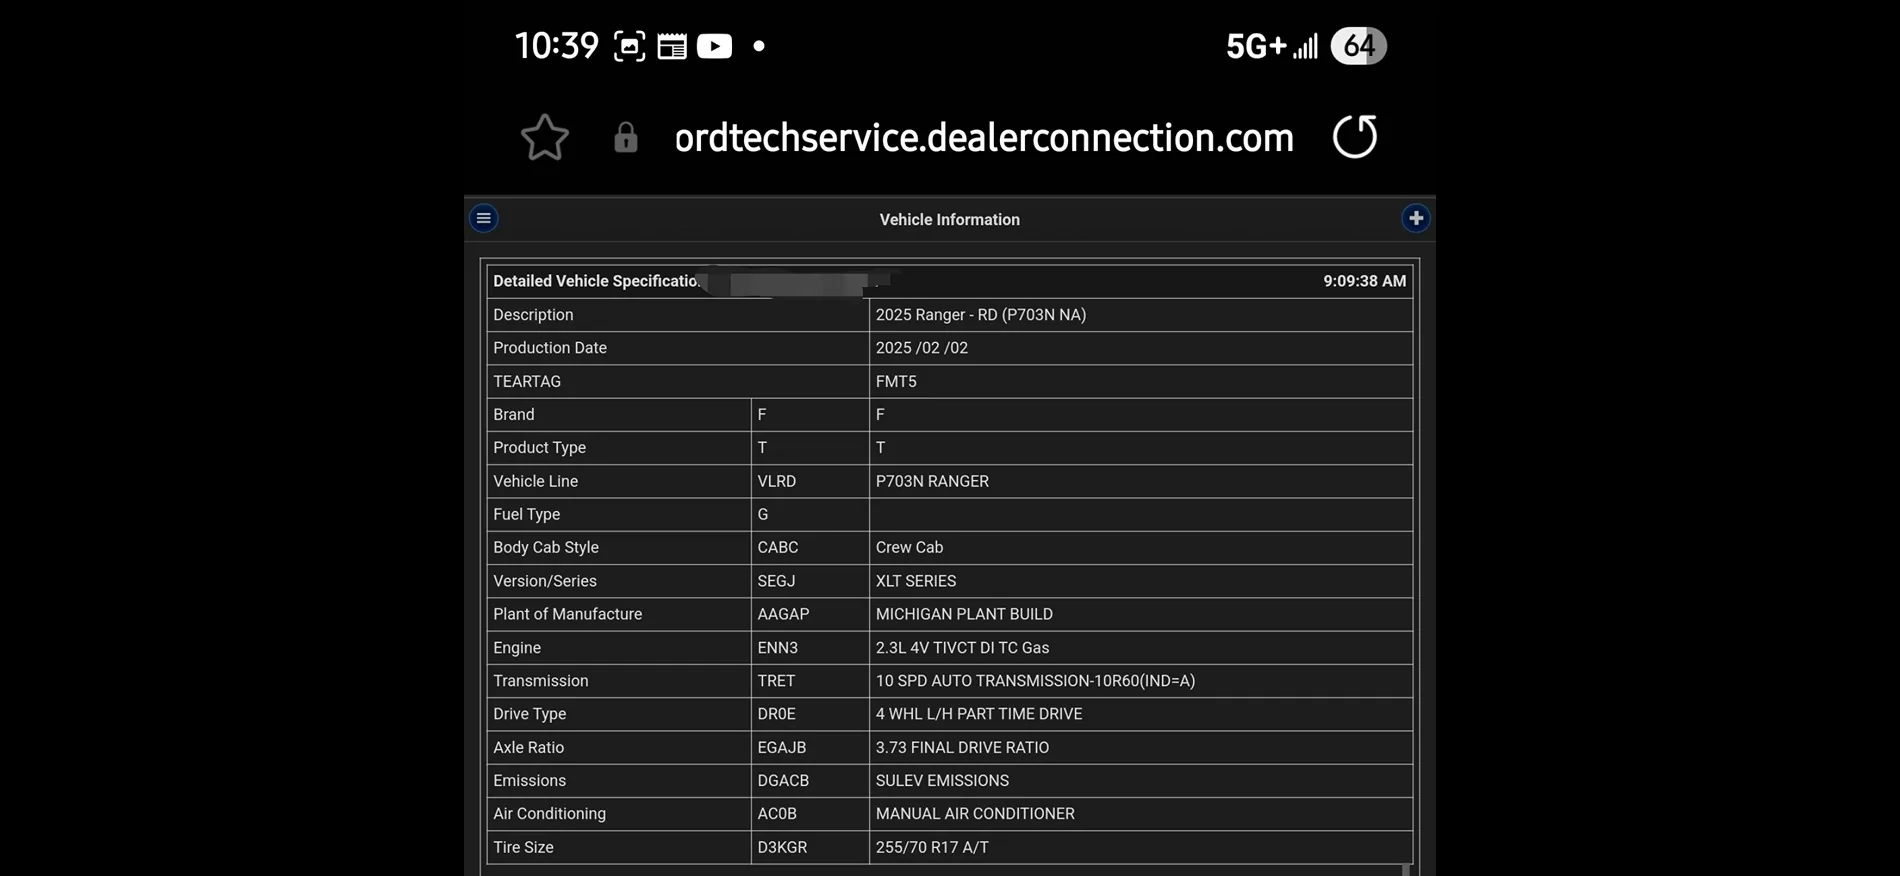This screenshot has width=1900, height=876.
Task: Bookmark page with the star icon
Action: click(545, 137)
